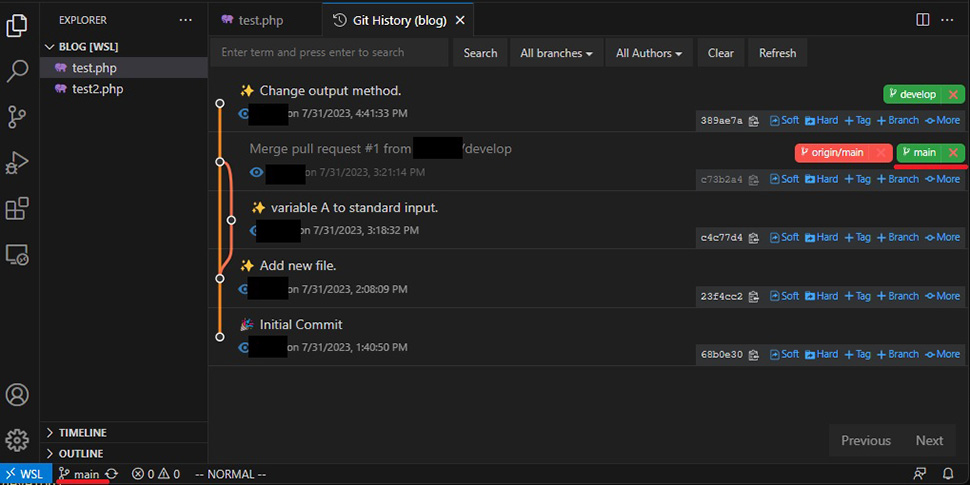Screen dimensions: 970x485
Task: Hard reset to commit 68b0e30
Action: point(822,354)
